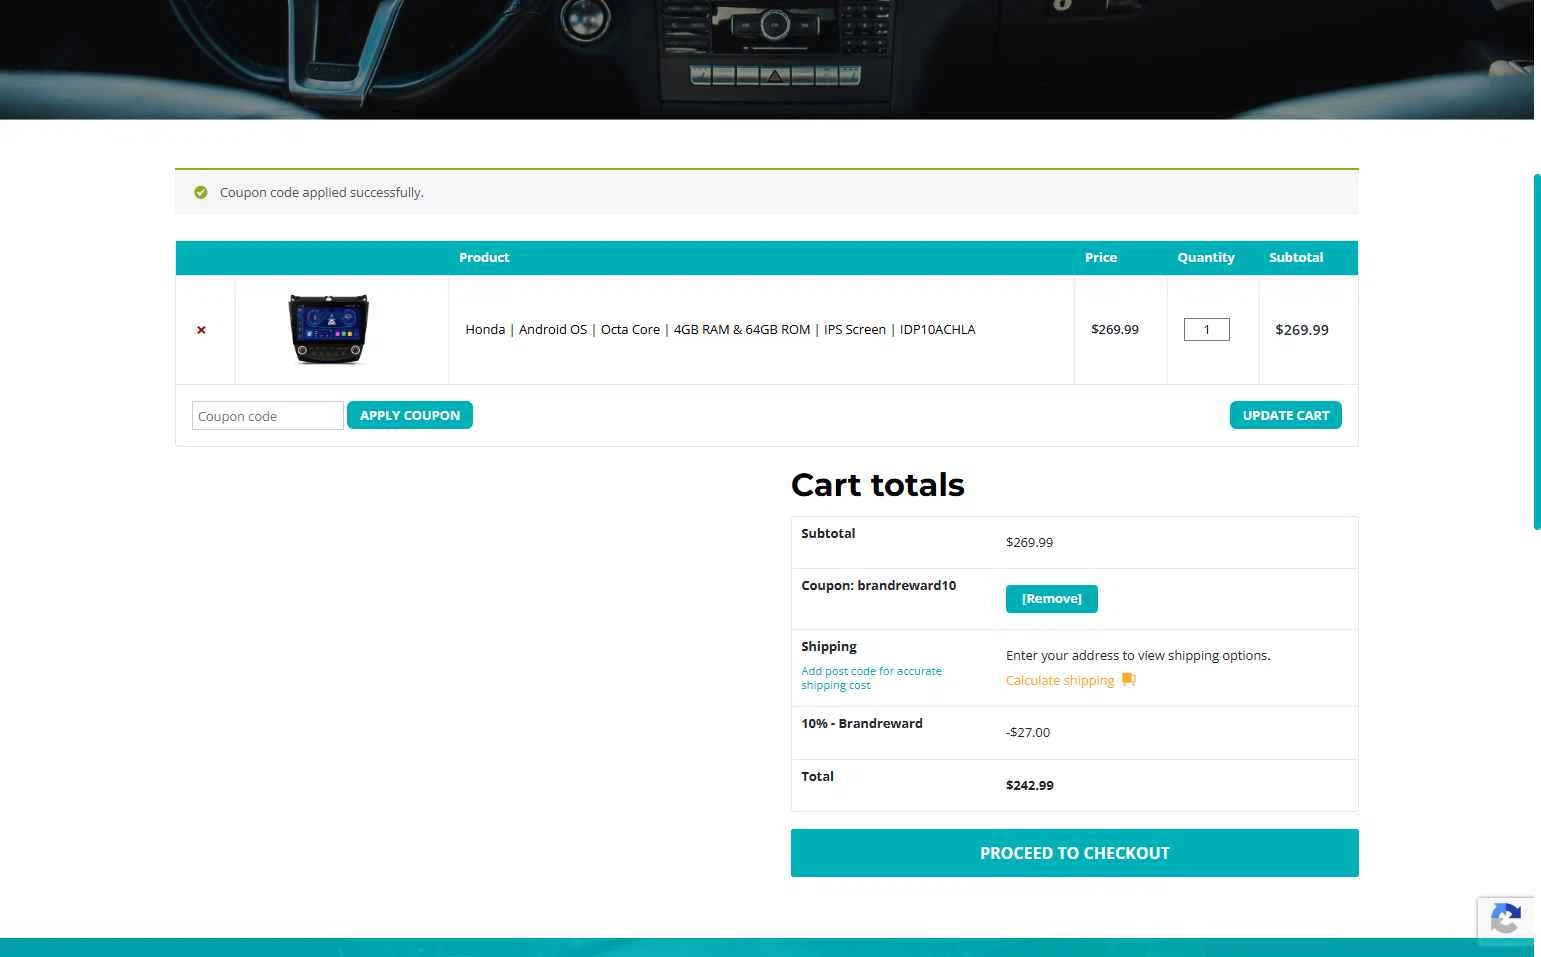Open the Honda Android head unit thumbnail
The image size is (1541, 957).
pyautogui.click(x=329, y=329)
